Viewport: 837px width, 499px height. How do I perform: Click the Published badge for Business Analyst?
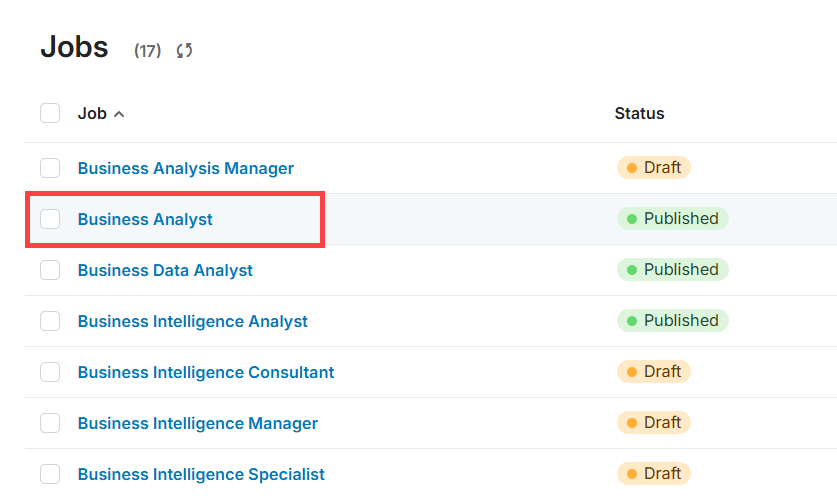tap(672, 218)
